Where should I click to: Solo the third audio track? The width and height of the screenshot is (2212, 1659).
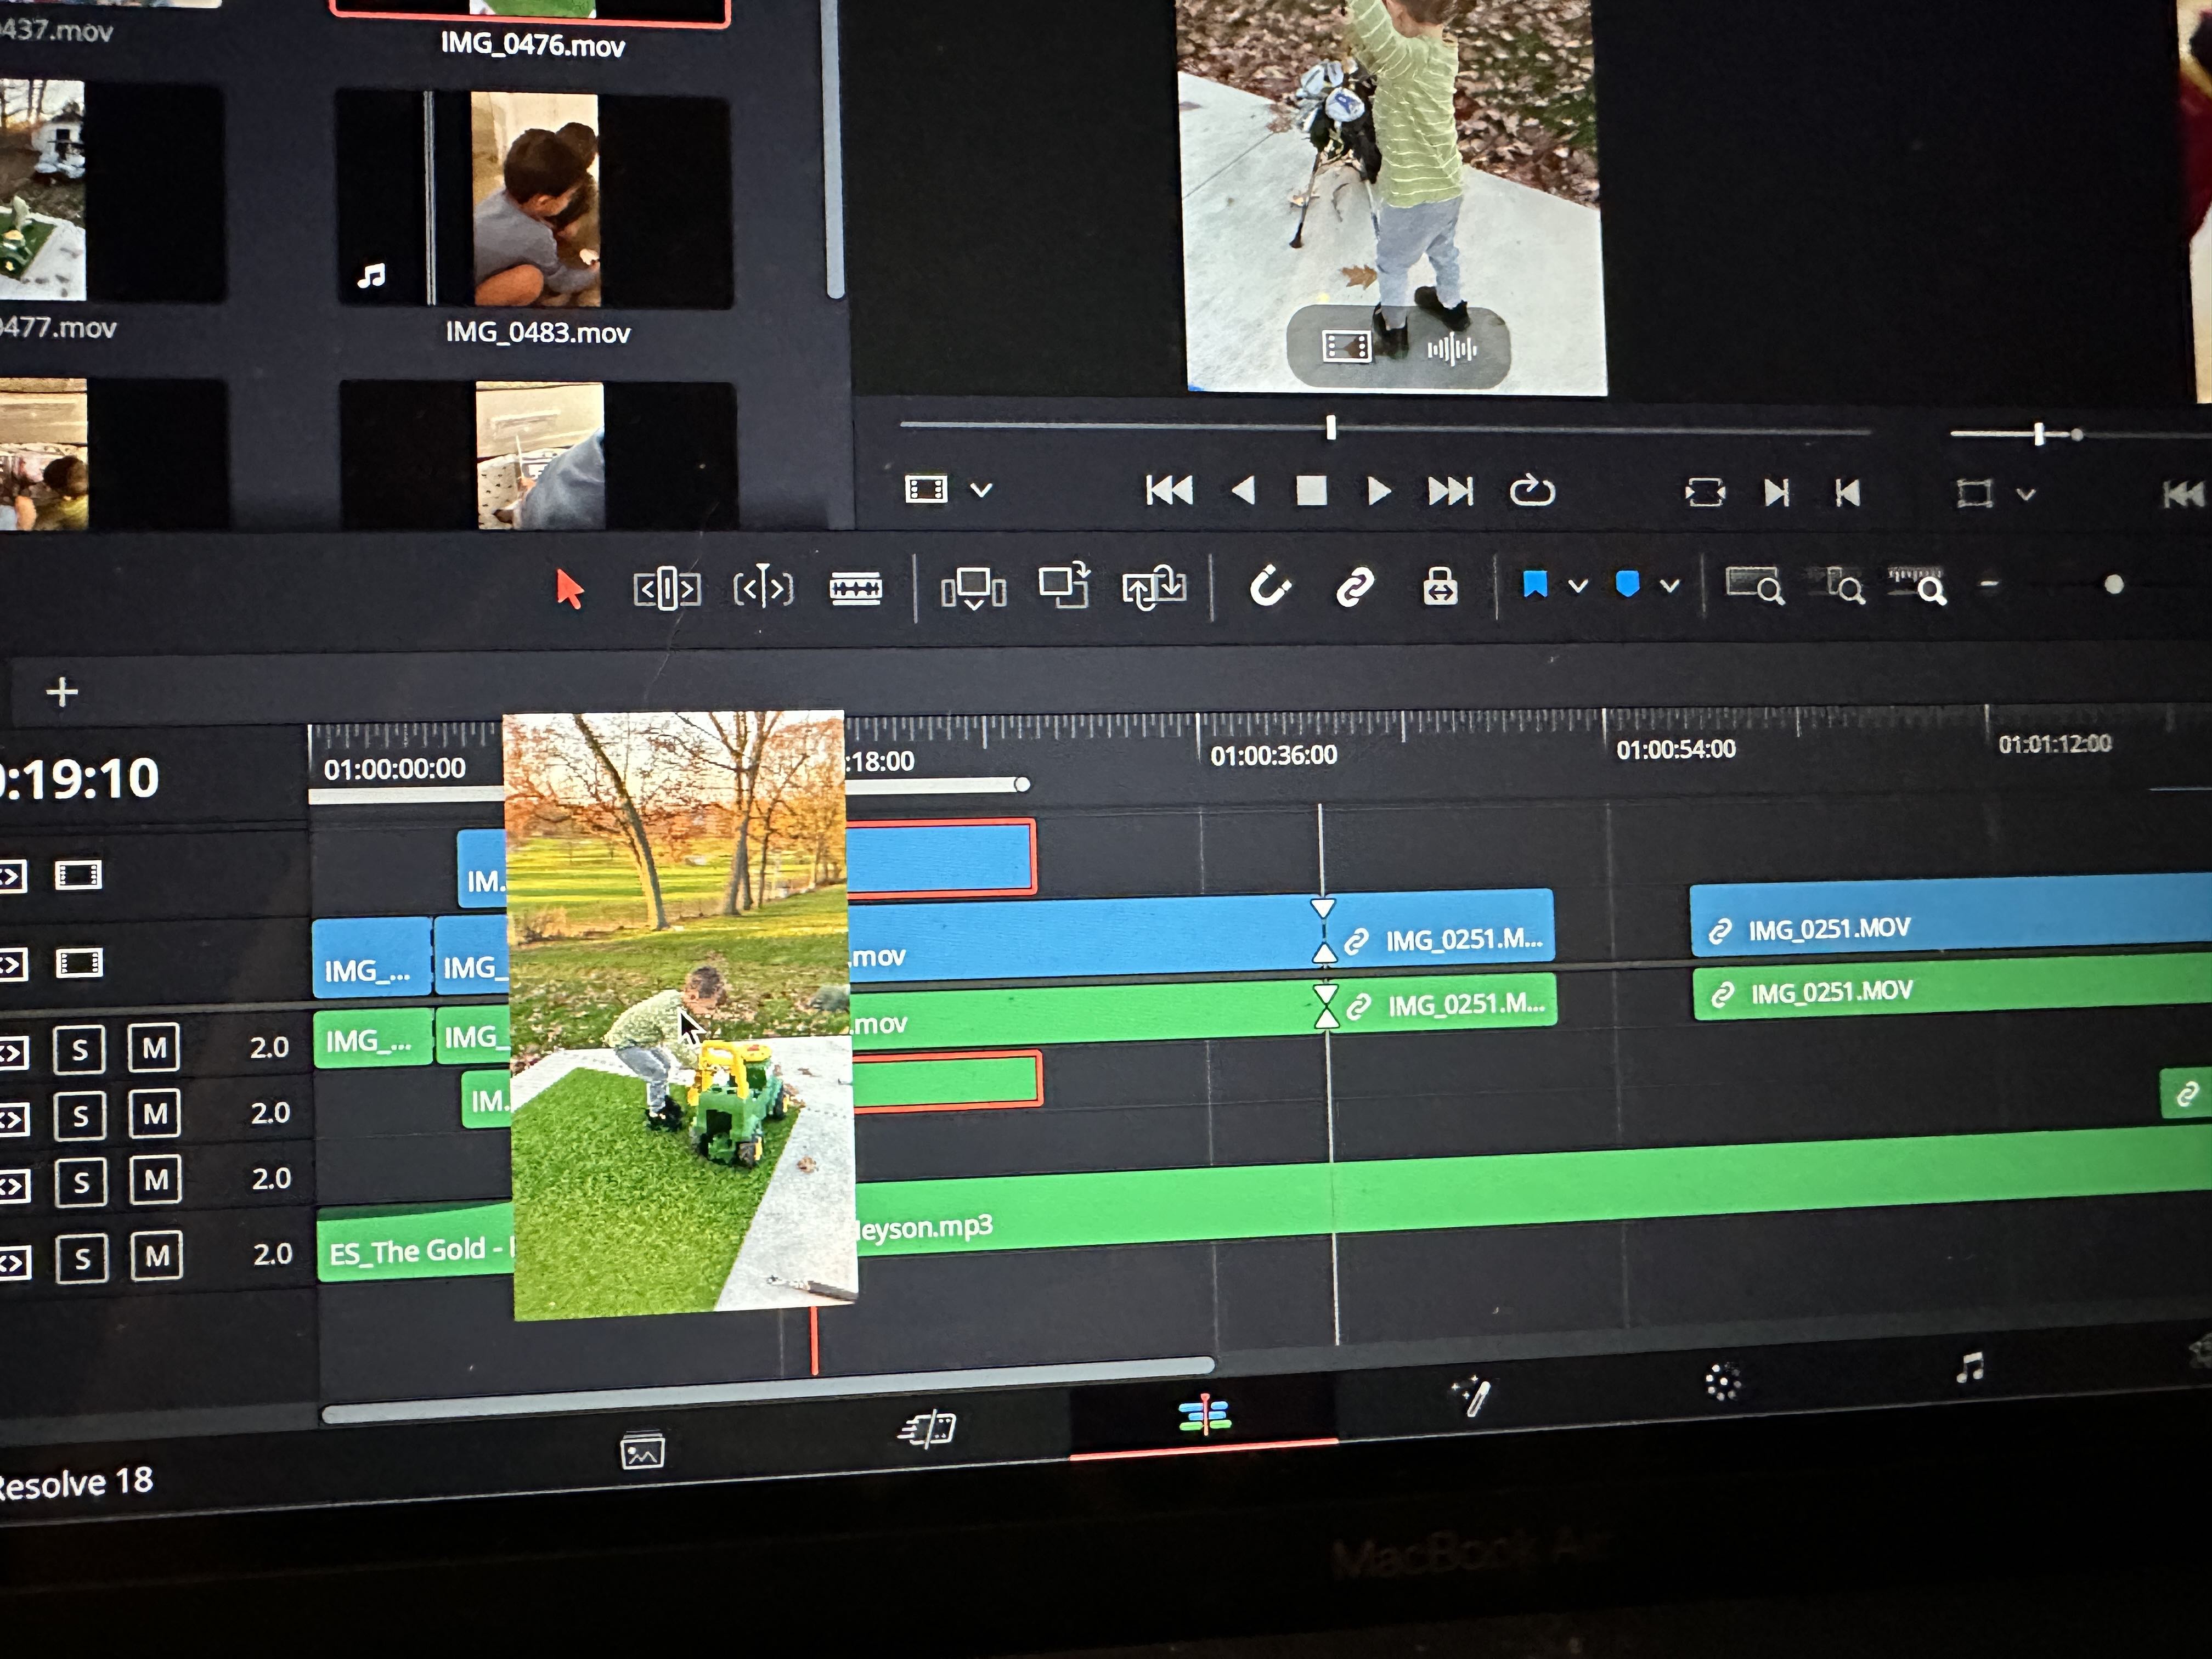81,1182
